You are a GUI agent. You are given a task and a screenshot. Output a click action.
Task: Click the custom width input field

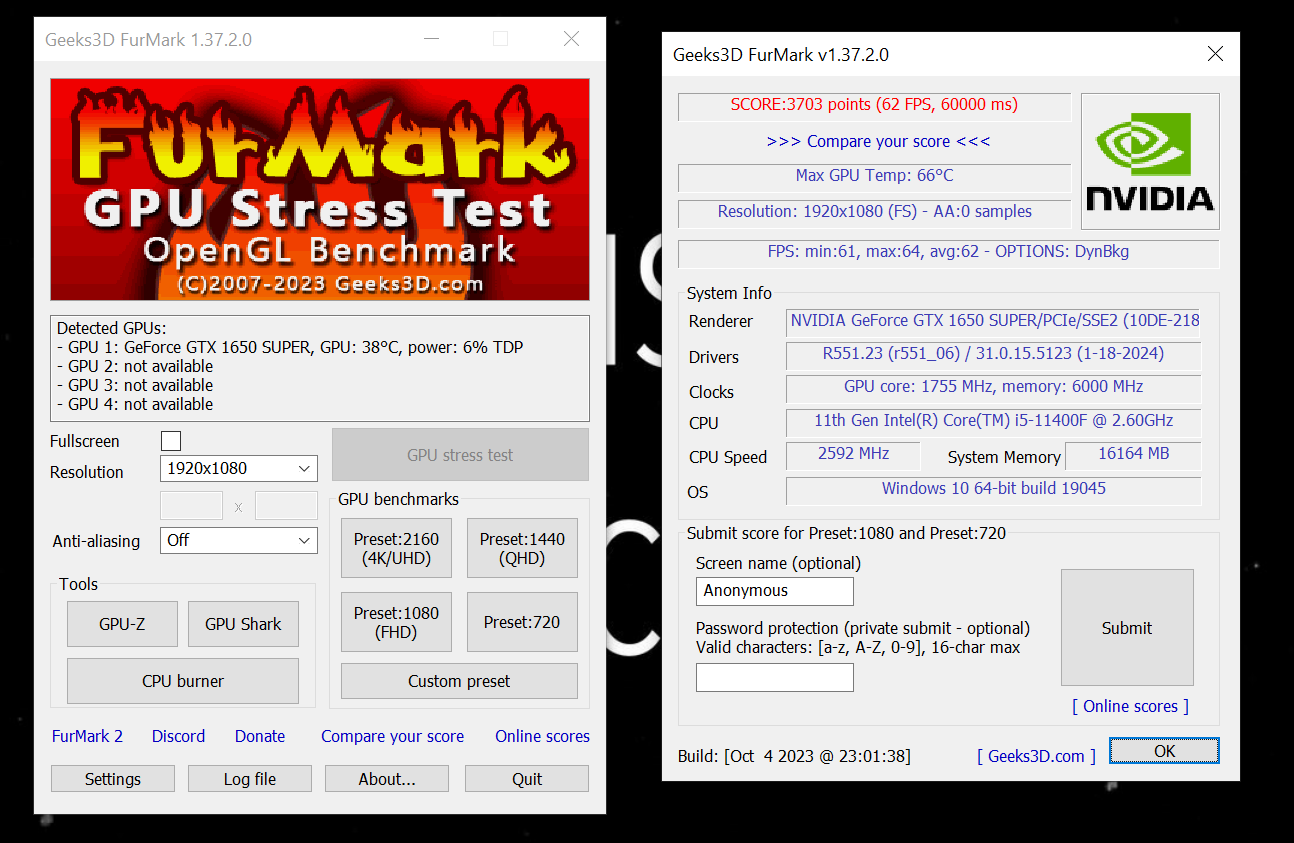[x=191, y=506]
